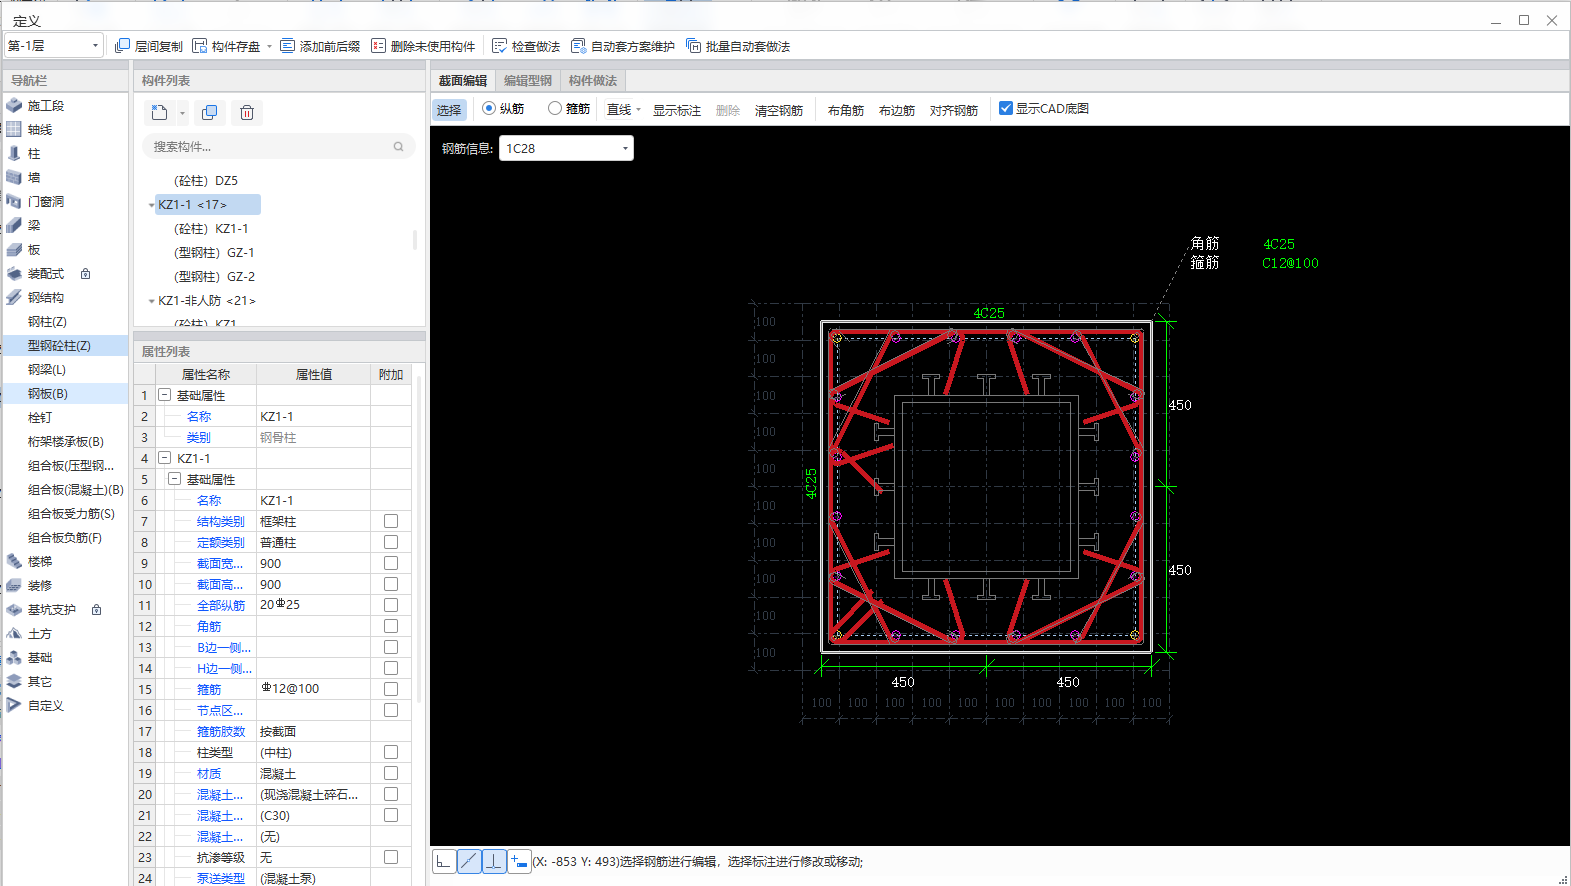Viewport: 1571px width, 886px height.
Task: Select 轴线 in the navigation tree
Action: (x=40, y=129)
